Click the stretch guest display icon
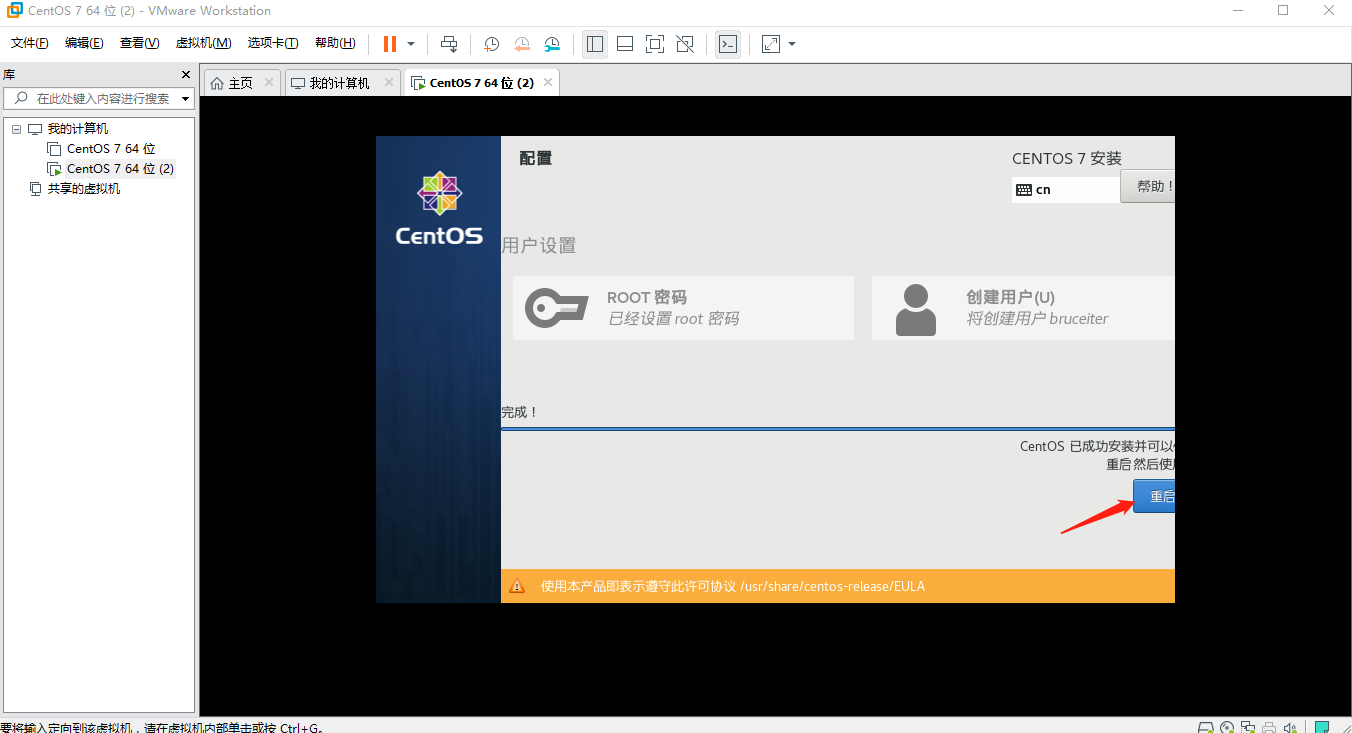 [771, 44]
